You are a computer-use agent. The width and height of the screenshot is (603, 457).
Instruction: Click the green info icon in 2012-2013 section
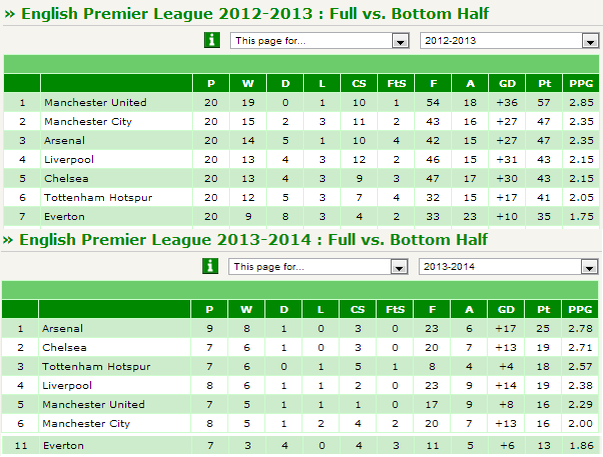coord(212,40)
